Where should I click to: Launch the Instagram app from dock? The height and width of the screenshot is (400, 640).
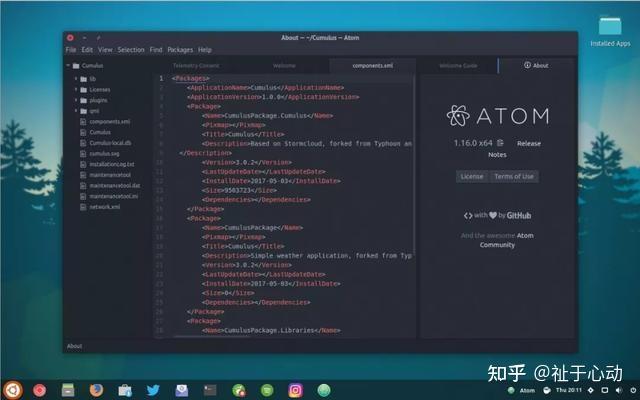click(296, 390)
